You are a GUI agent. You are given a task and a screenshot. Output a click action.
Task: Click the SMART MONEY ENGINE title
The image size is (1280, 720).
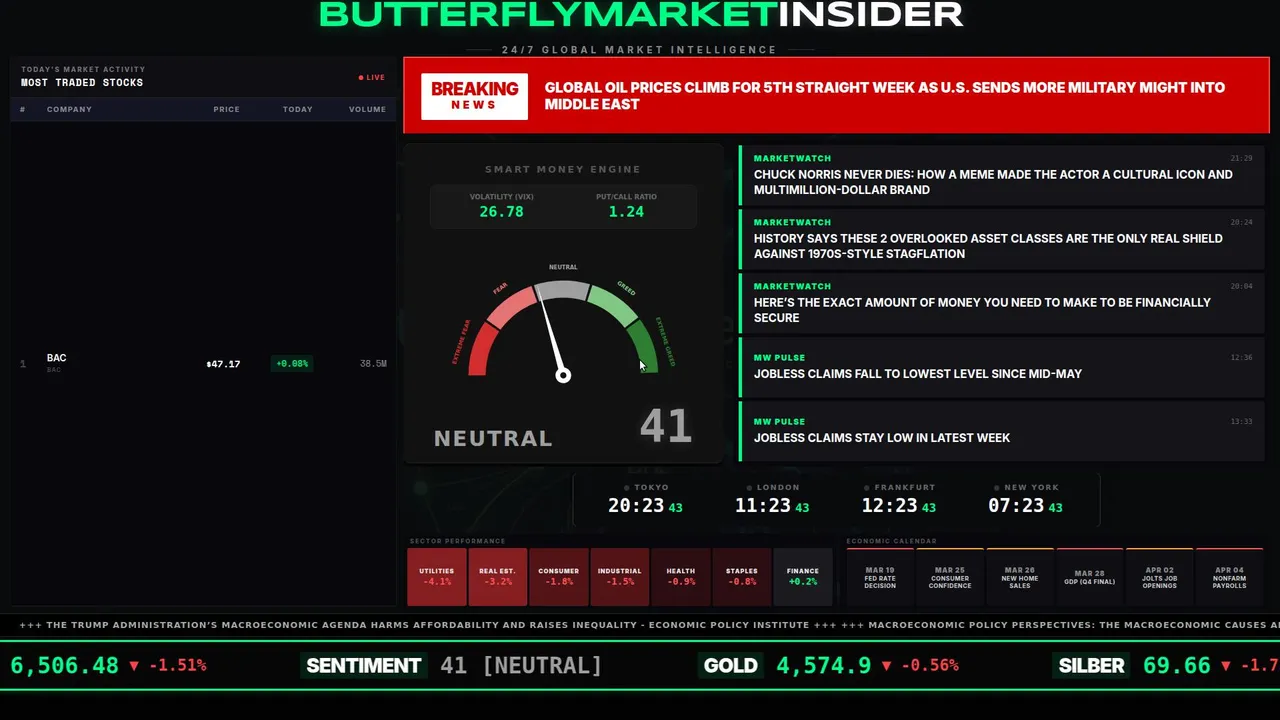coord(563,170)
